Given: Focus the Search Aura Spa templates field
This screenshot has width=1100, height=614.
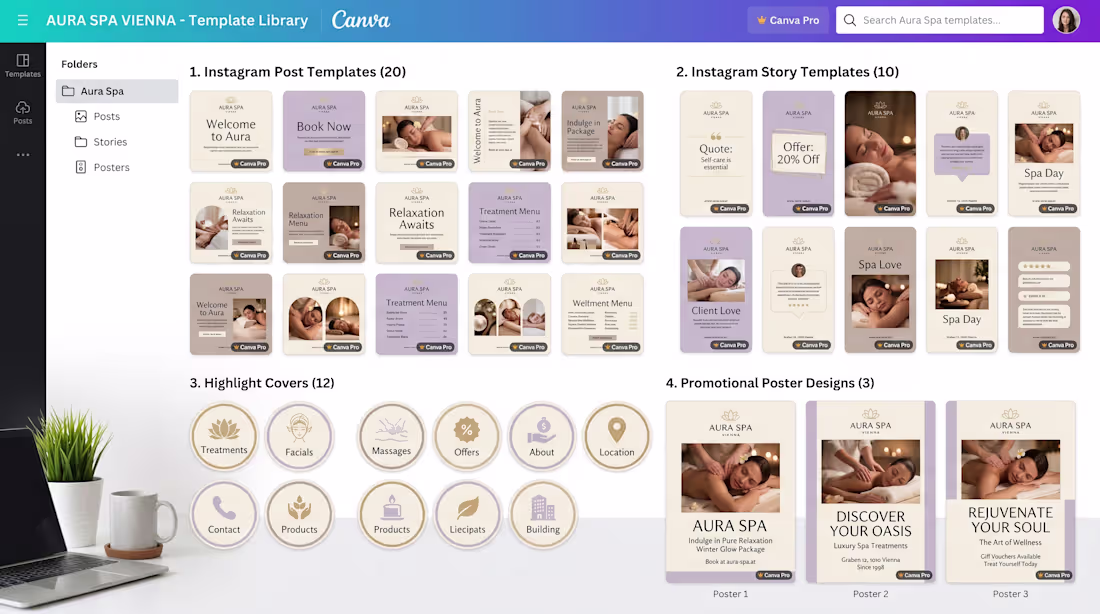Looking at the screenshot, I should pos(939,20).
